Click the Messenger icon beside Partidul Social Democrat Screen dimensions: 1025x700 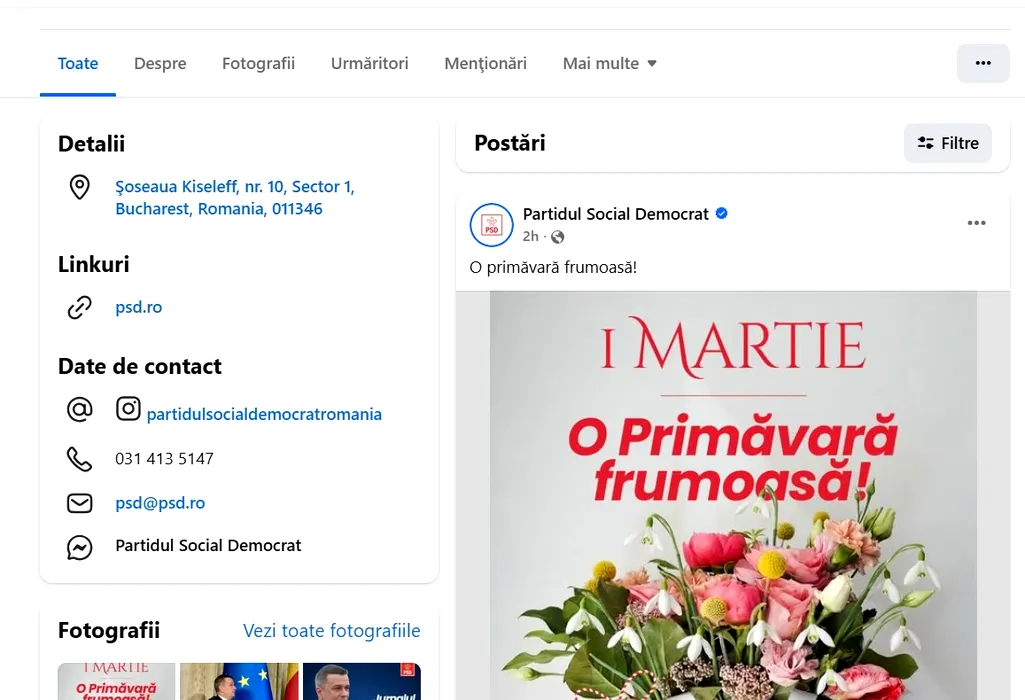(x=79, y=547)
